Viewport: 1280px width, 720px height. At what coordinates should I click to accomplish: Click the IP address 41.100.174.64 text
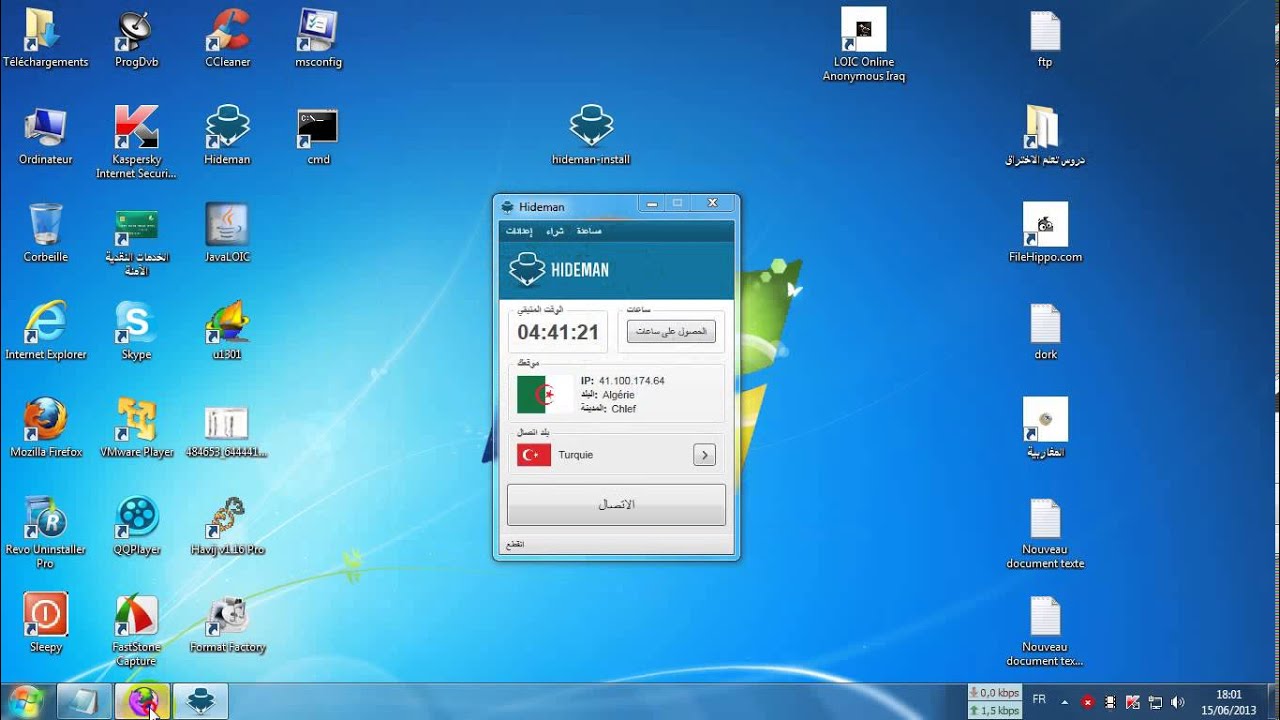tap(632, 381)
